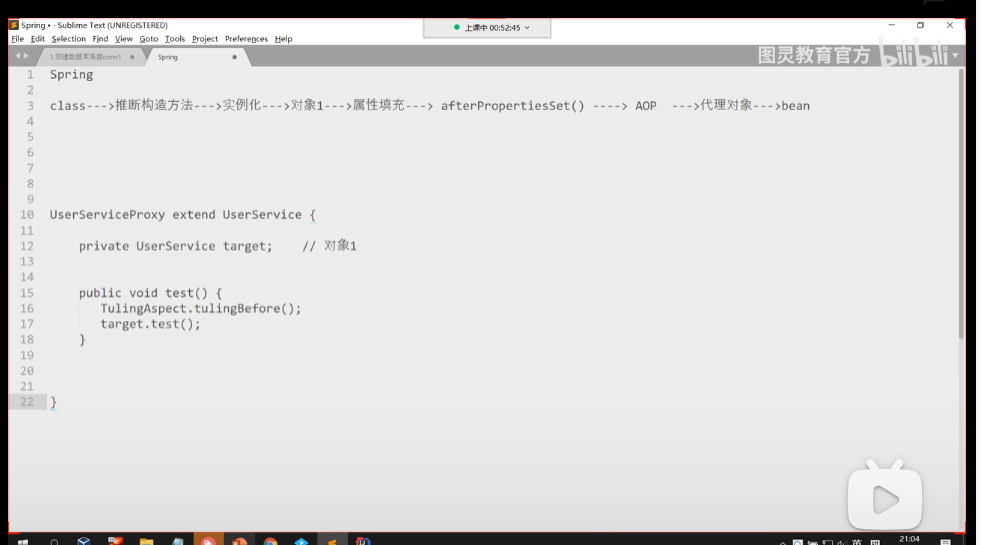Open the View menu

pyautogui.click(x=123, y=39)
